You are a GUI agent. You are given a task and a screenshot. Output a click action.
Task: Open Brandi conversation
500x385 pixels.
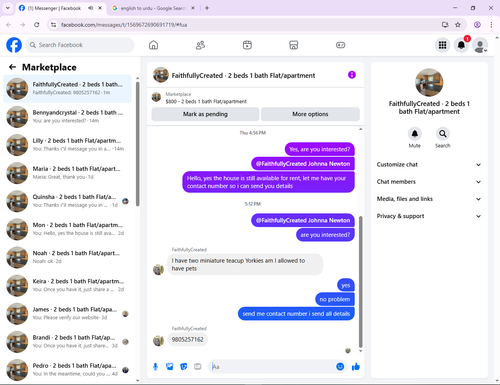tap(67, 342)
